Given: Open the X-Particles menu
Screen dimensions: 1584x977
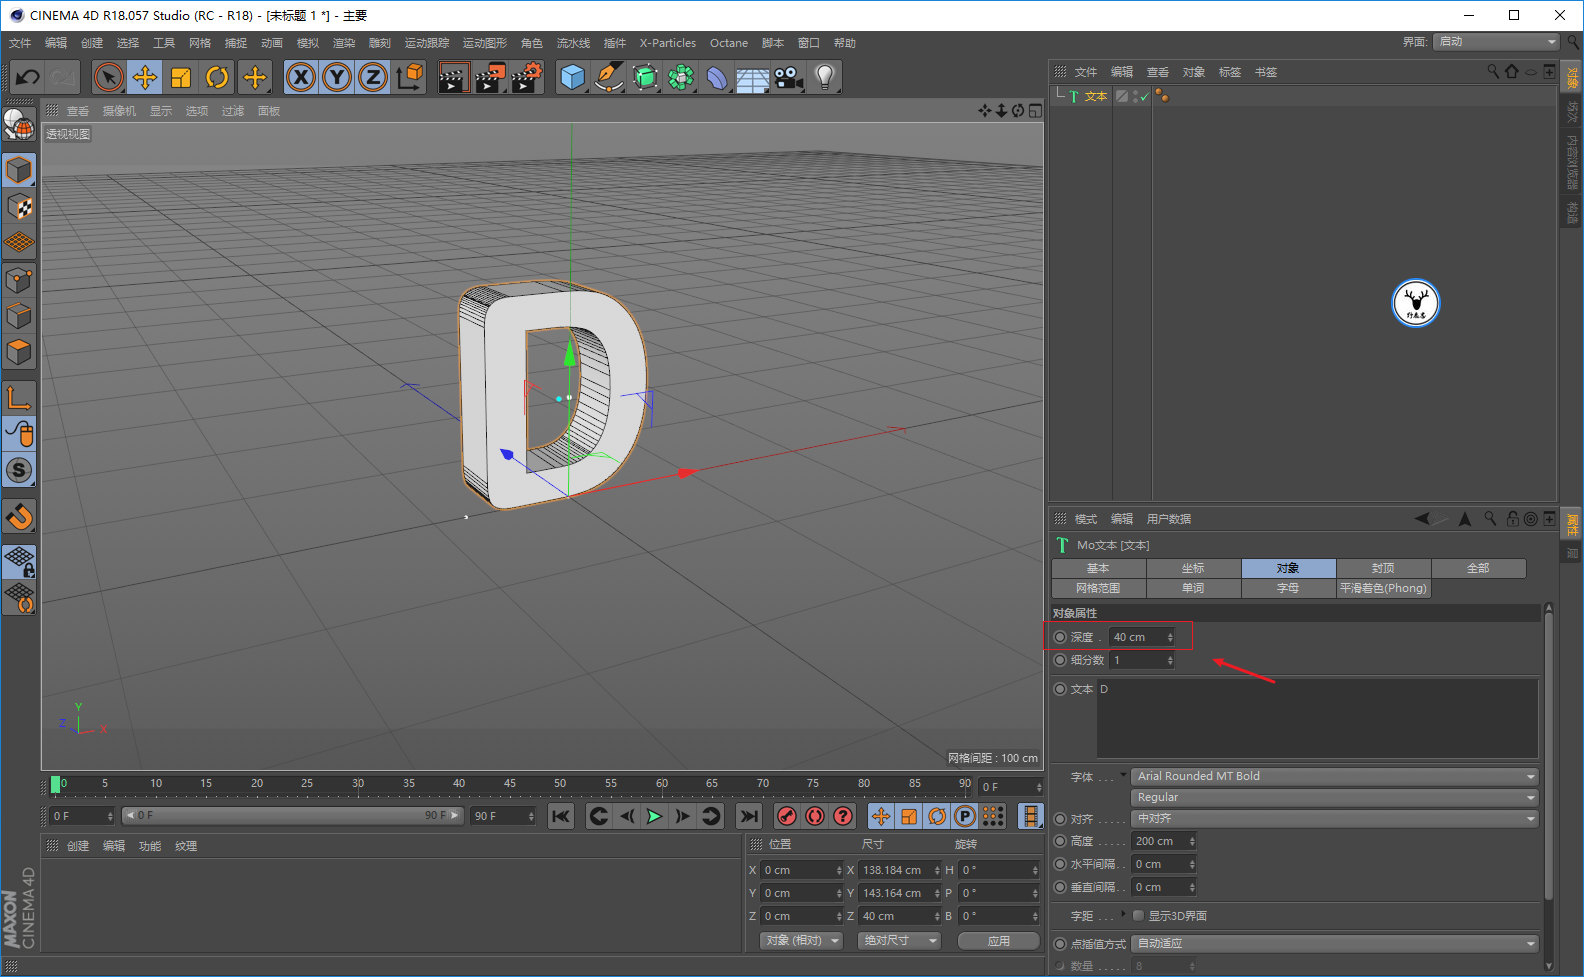Looking at the screenshot, I should click(x=668, y=43).
